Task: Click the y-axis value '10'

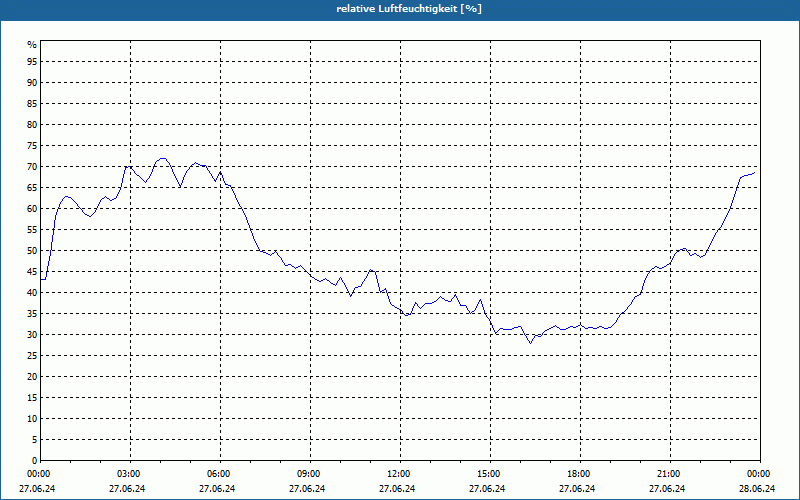Action: pyautogui.click(x=32, y=419)
